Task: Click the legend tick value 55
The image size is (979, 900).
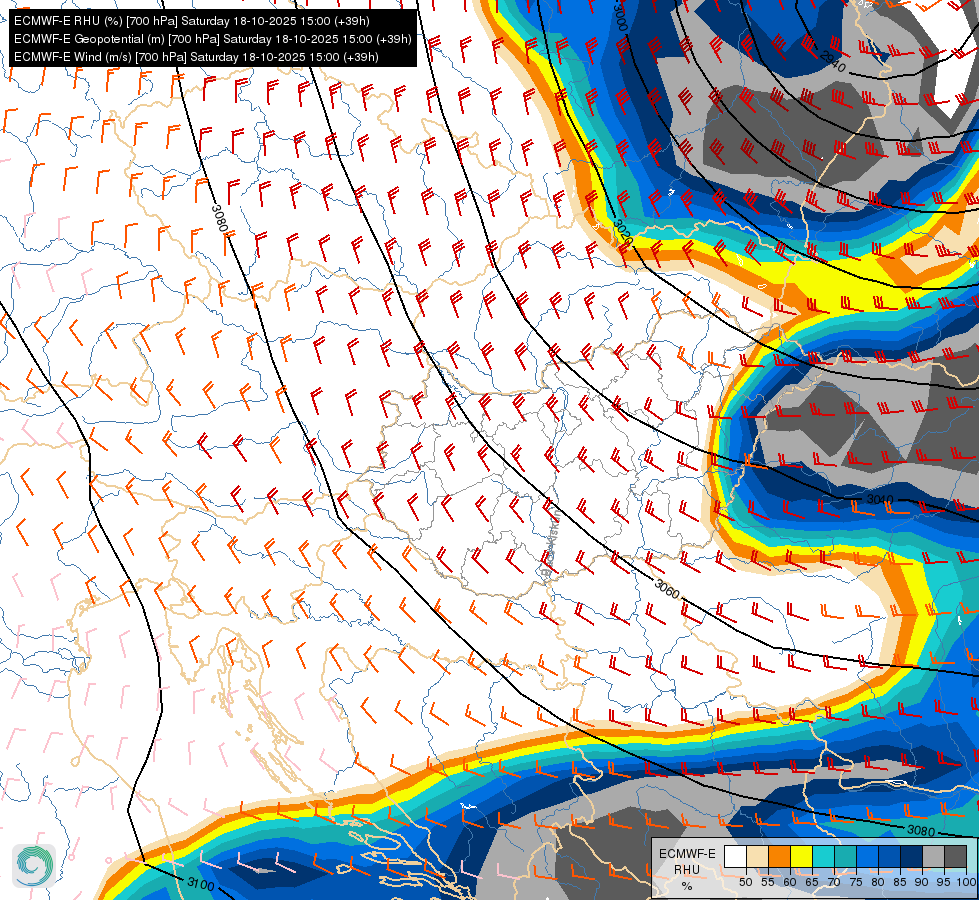Action: point(768,882)
